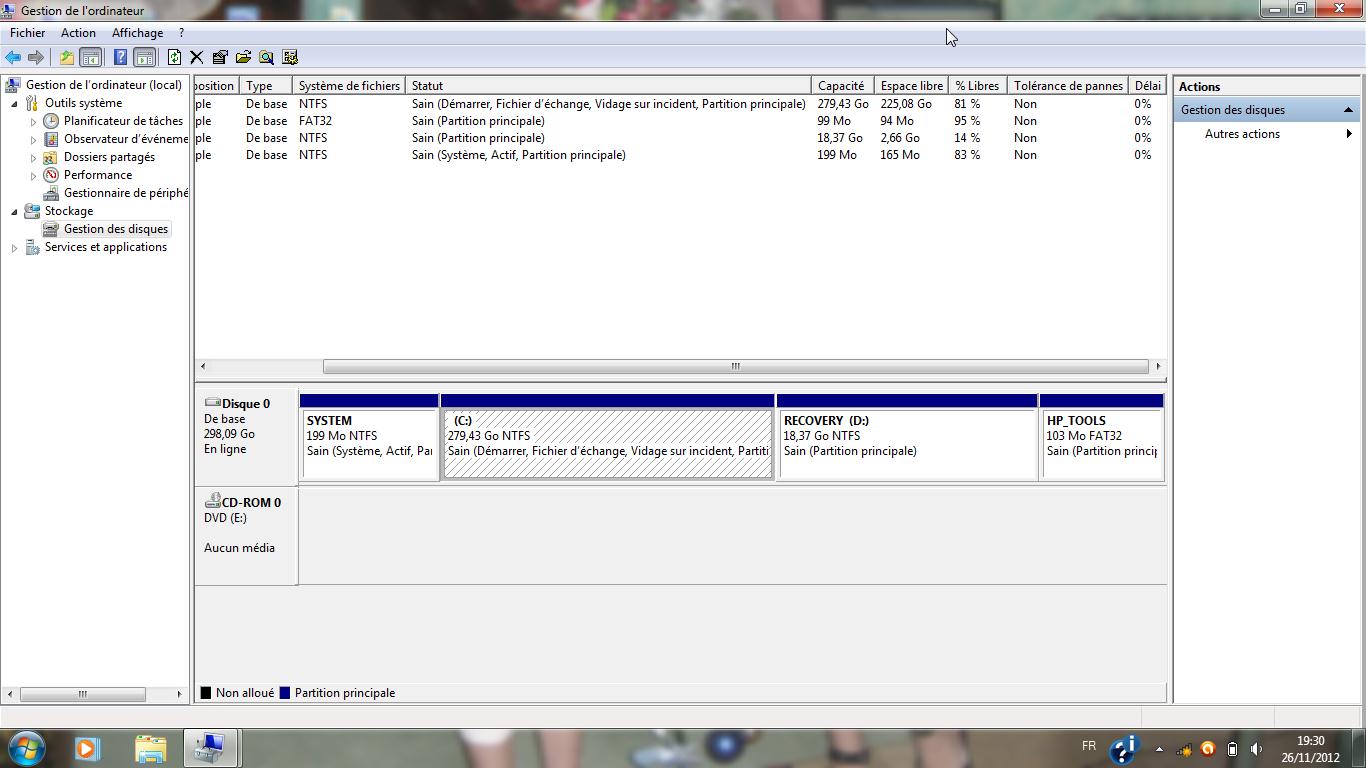This screenshot has width=1366, height=768.
Task: Open the ? help menu
Action: point(181,33)
